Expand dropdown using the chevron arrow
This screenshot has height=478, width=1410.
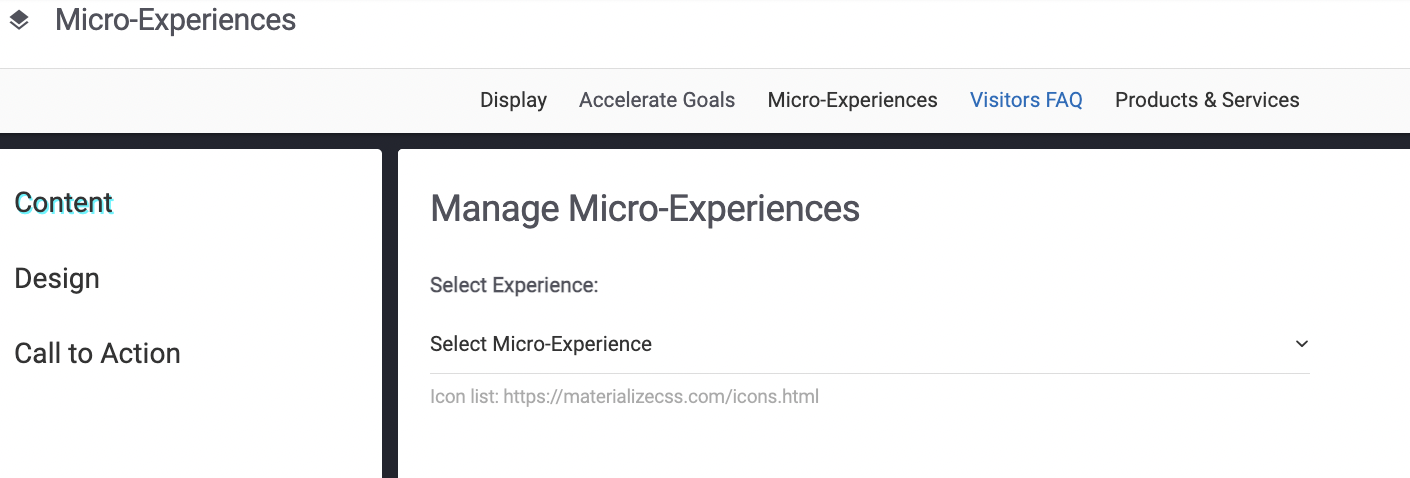click(x=1301, y=344)
